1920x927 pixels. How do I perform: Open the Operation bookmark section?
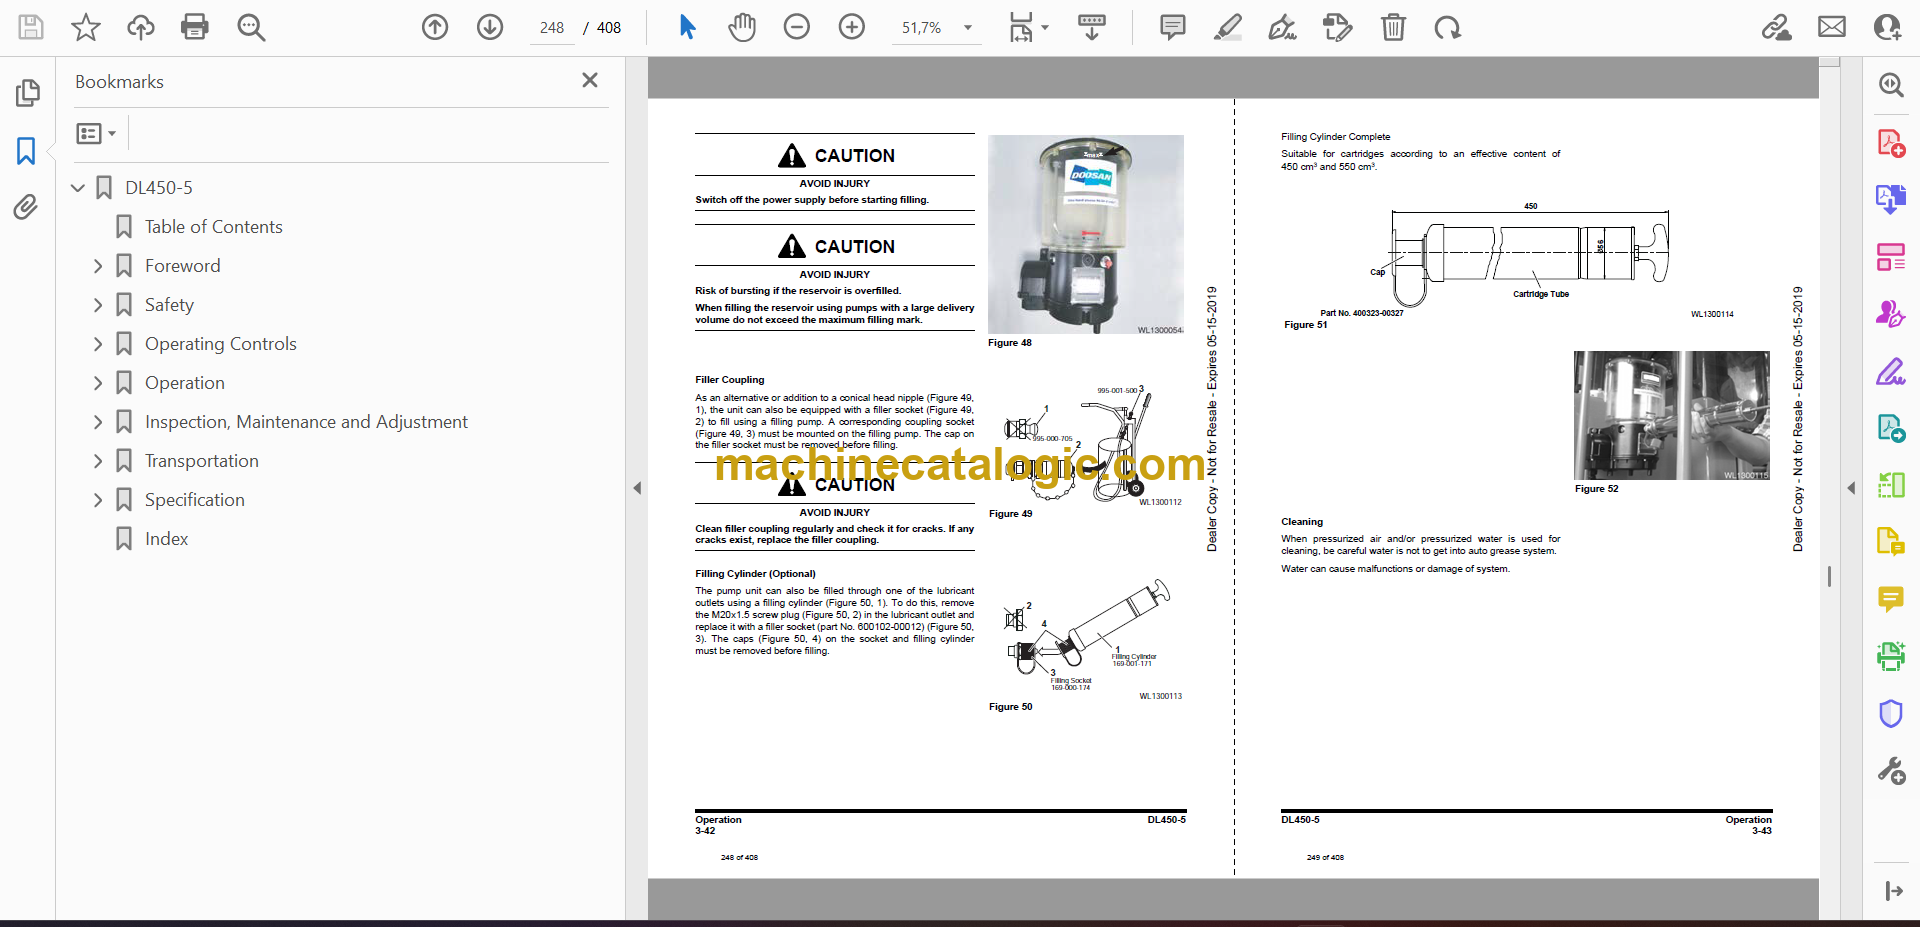(184, 383)
